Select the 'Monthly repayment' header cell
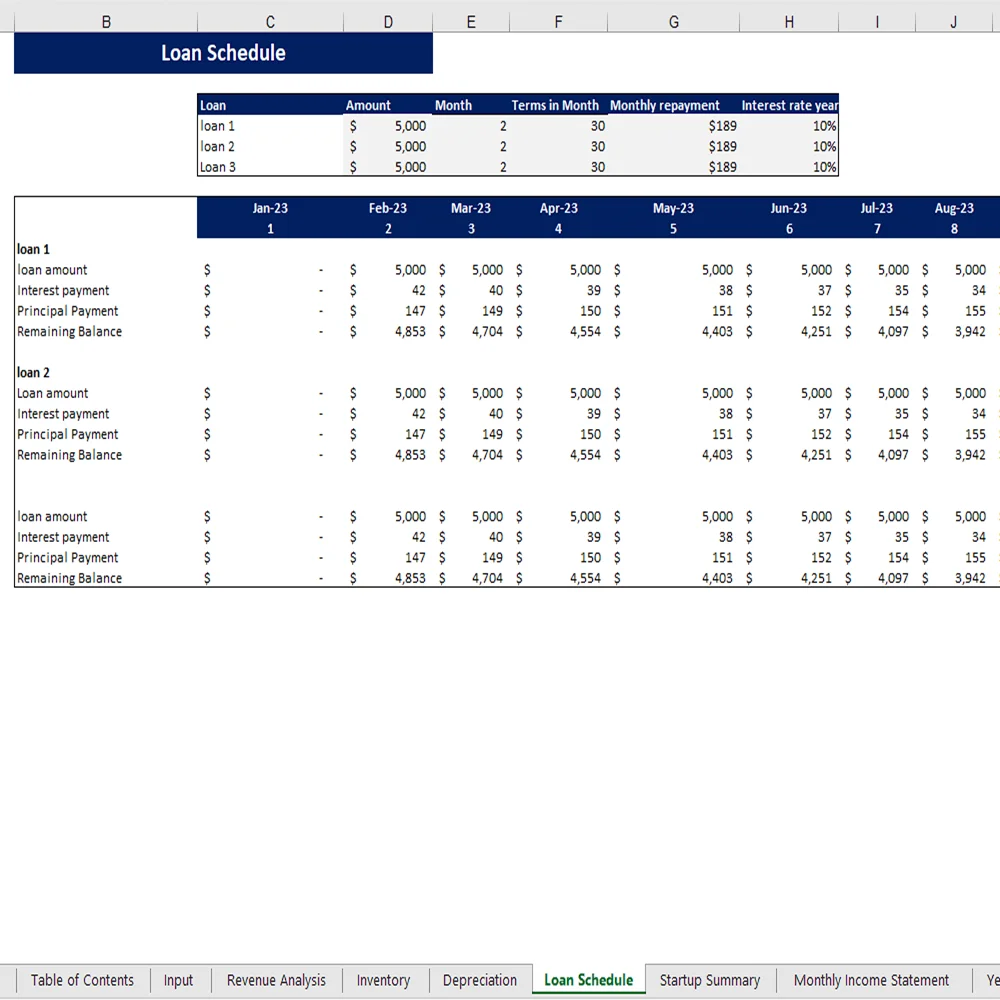 (673, 105)
